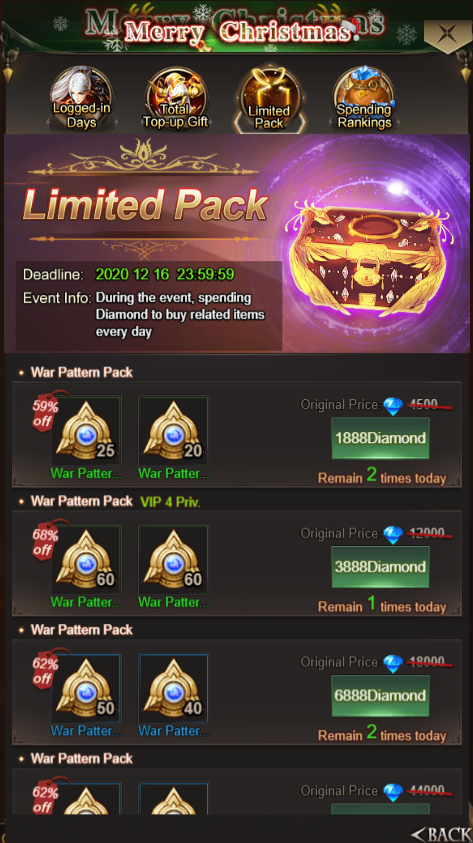The width and height of the screenshot is (473, 843).
Task: Select the Limited Pack tab icon
Action: (x=269, y=99)
